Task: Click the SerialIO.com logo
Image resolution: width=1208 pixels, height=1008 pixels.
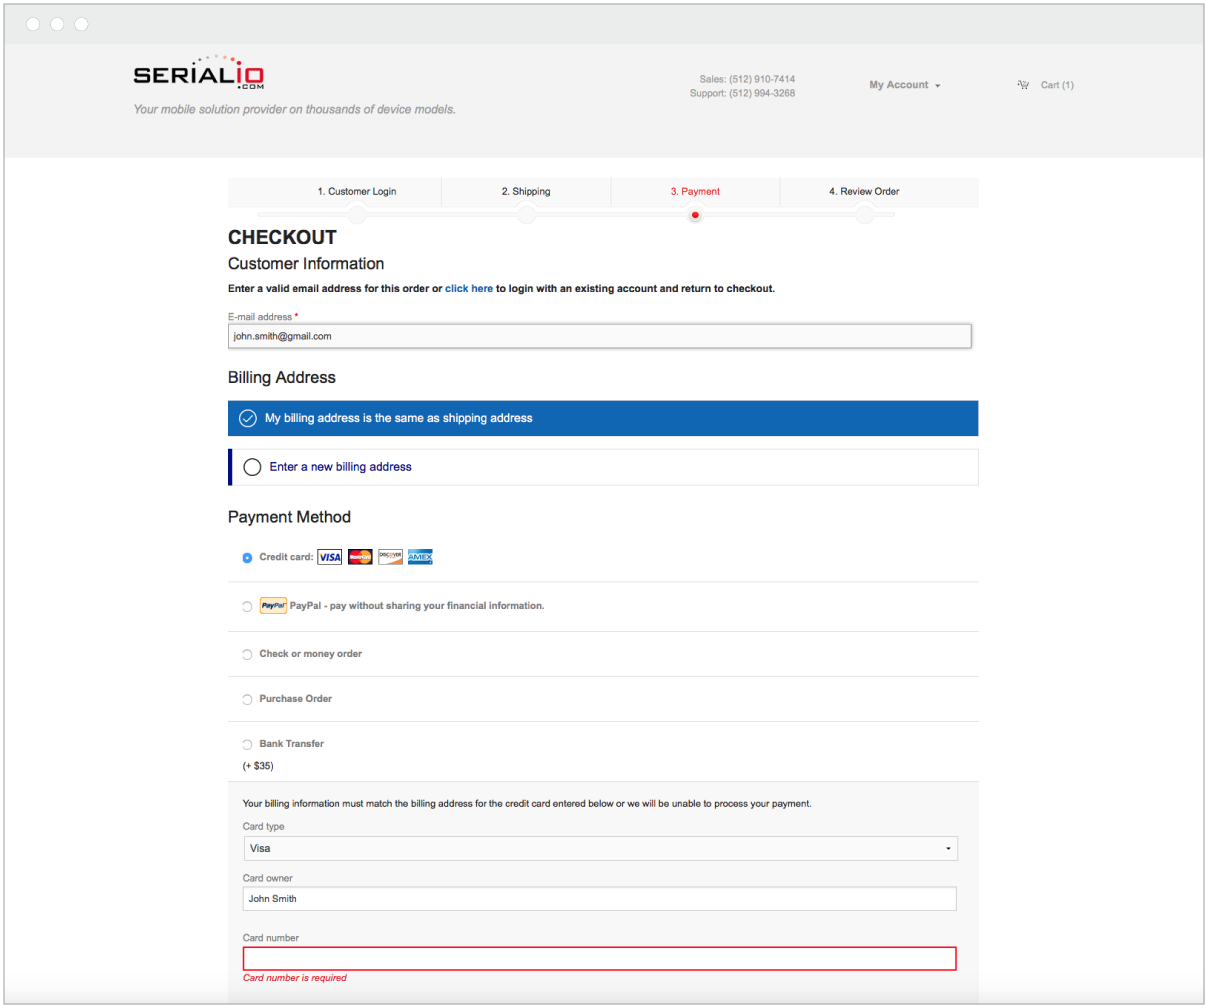Action: [198, 73]
